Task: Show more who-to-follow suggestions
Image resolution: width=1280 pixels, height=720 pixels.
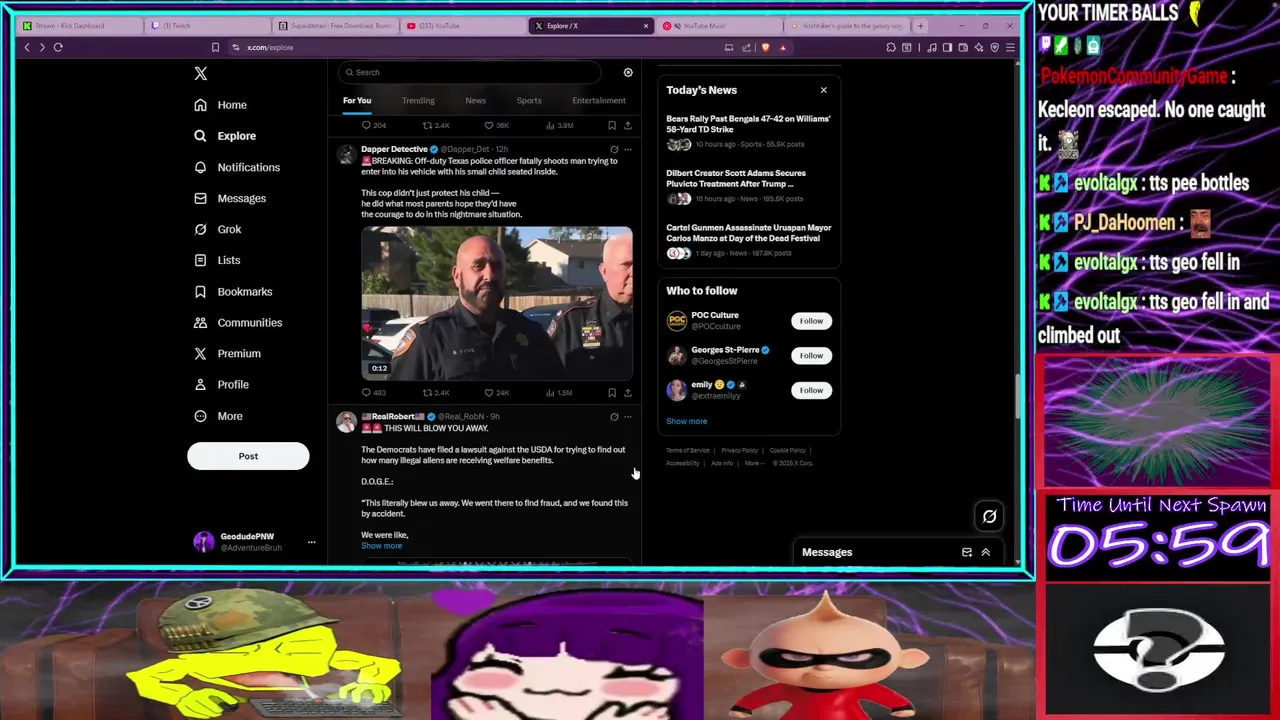Action: pyautogui.click(x=686, y=421)
